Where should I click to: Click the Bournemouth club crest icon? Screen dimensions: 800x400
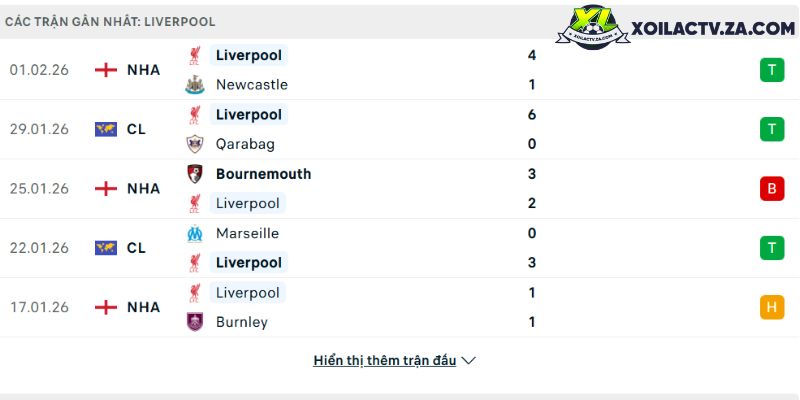pos(194,174)
